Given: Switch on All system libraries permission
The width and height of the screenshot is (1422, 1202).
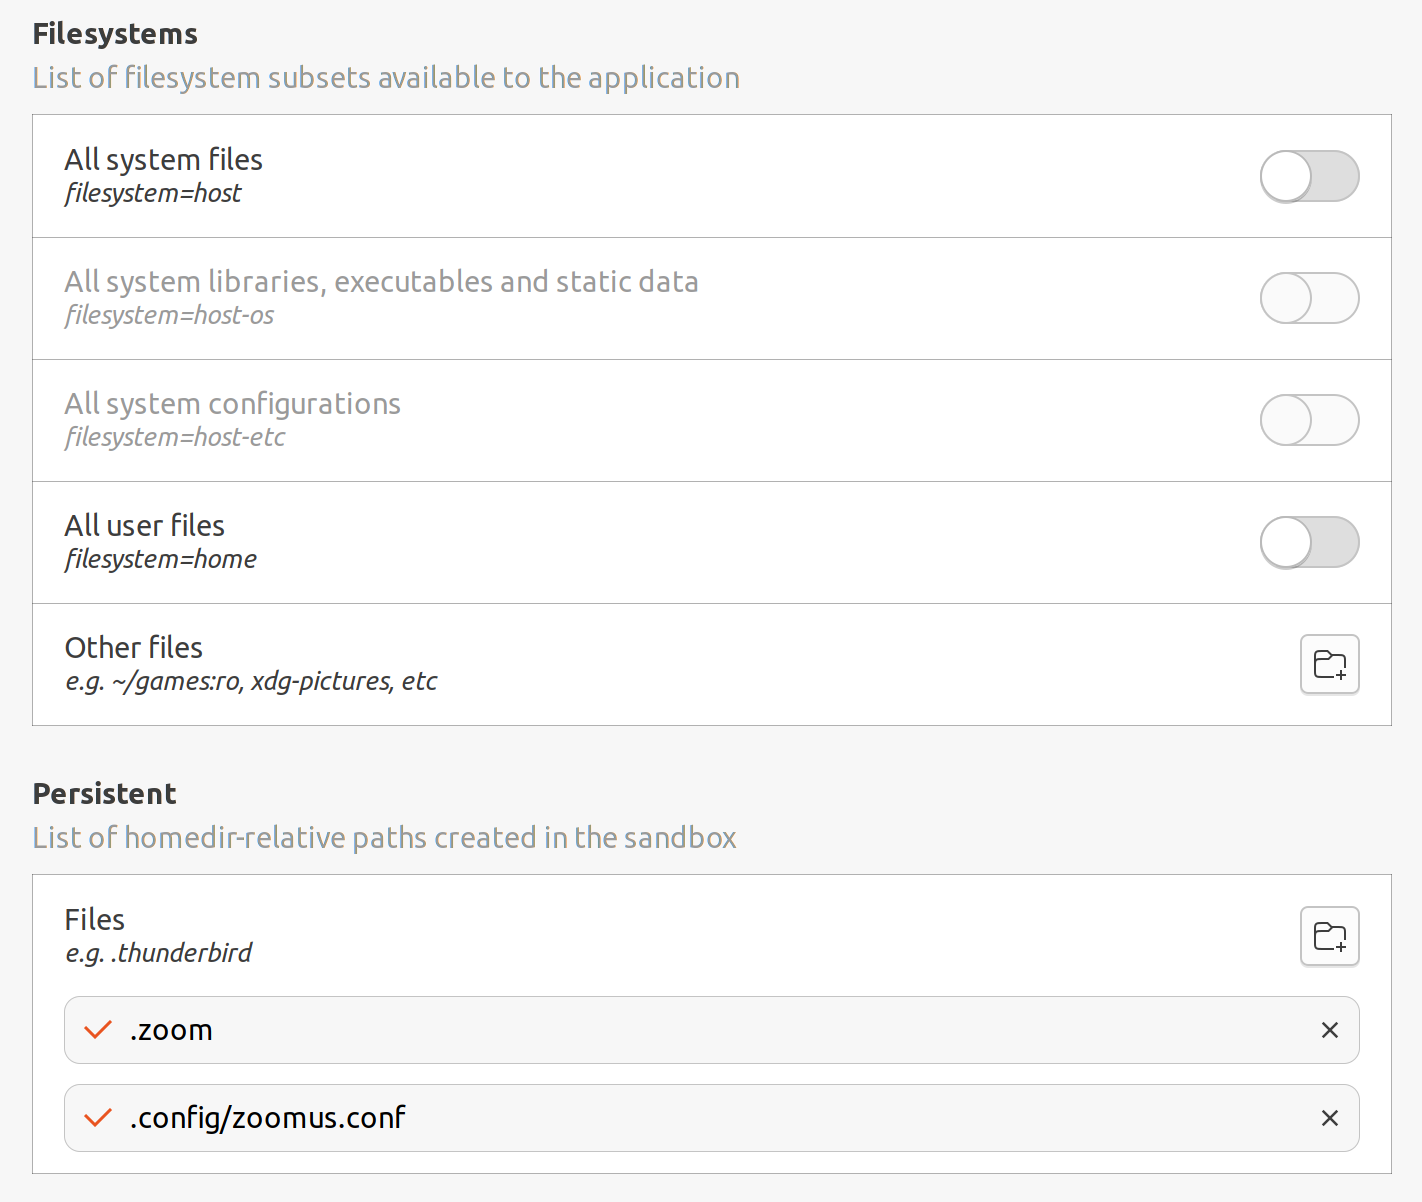Looking at the screenshot, I should pos(1309,298).
